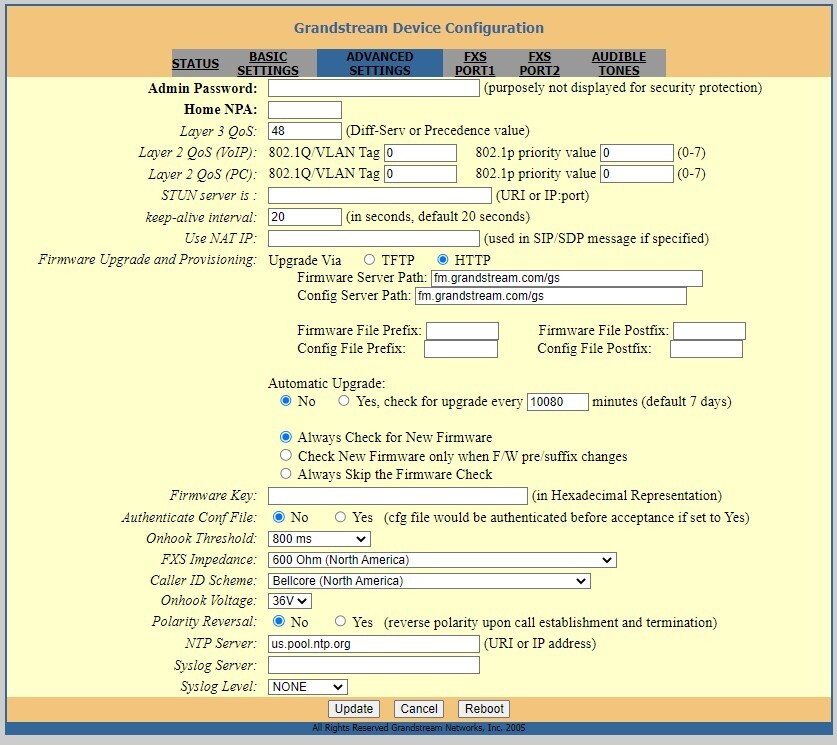Open the Caller ID Scheme dropdown
Image resolution: width=837 pixels, height=745 pixels.
pyautogui.click(x=429, y=581)
